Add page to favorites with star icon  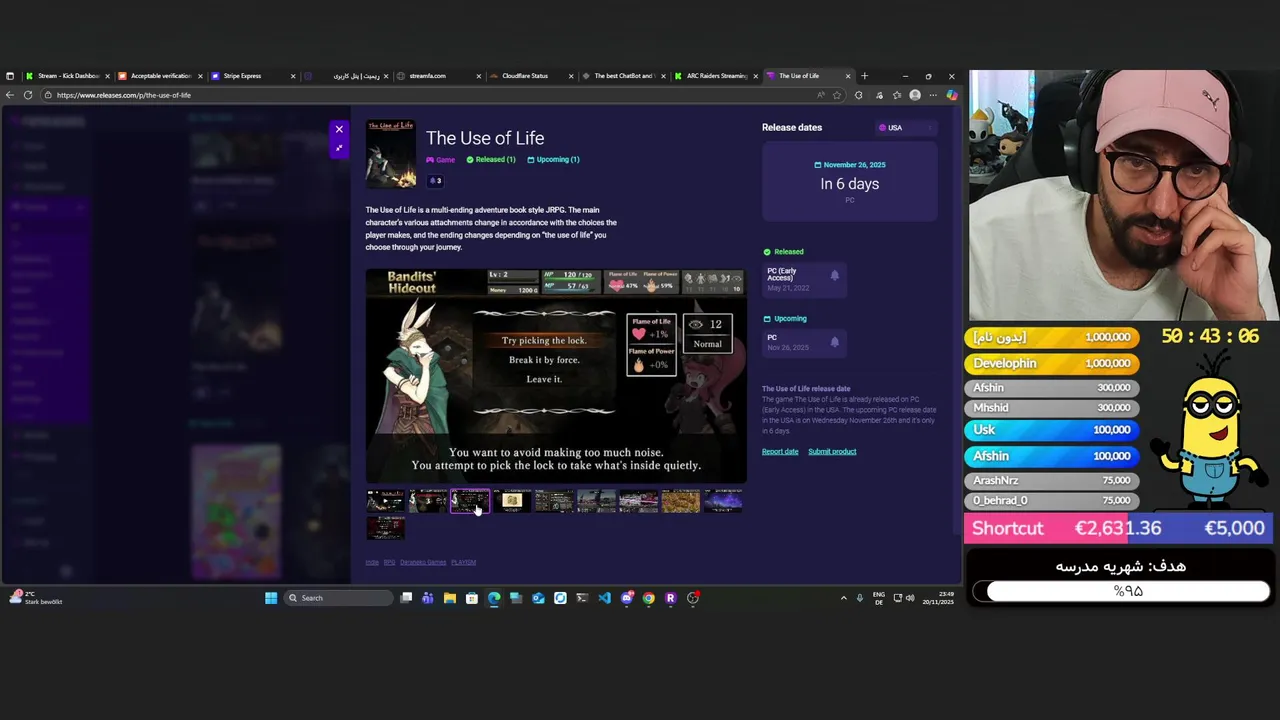[837, 95]
